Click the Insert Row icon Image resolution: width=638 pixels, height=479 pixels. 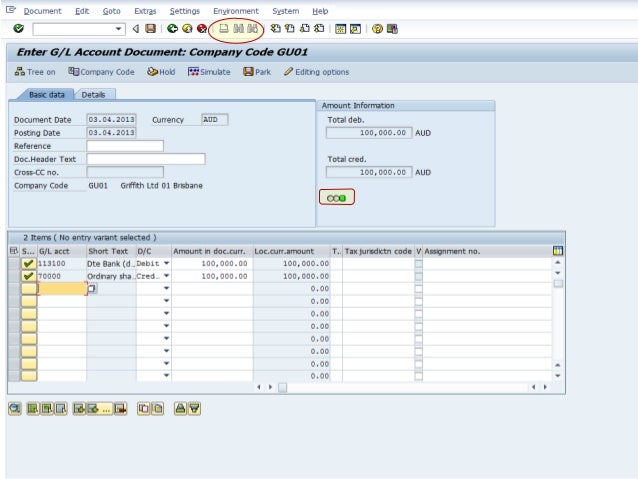coord(79,408)
